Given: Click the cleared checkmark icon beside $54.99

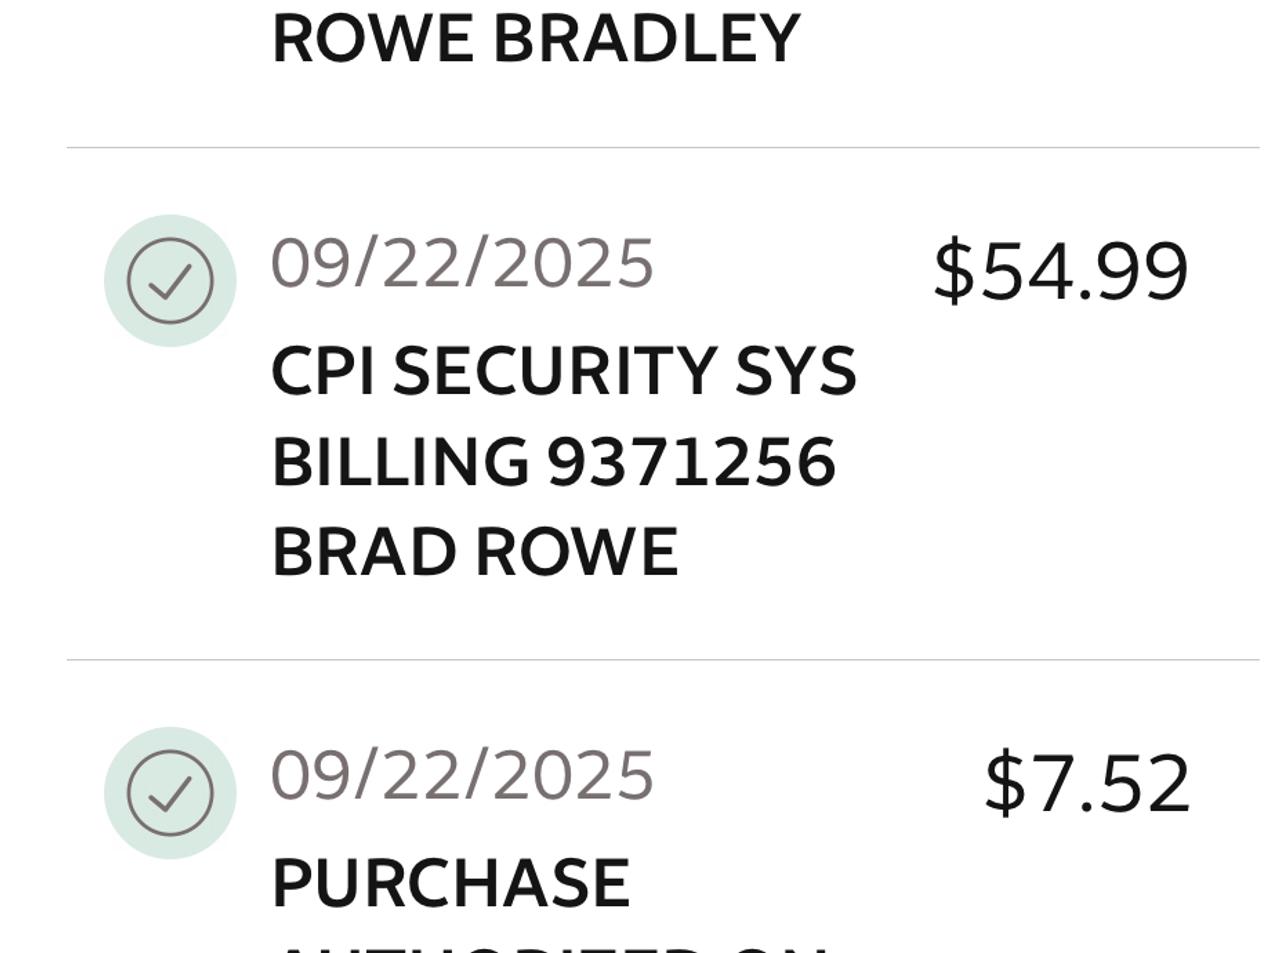Looking at the screenshot, I should point(170,281).
